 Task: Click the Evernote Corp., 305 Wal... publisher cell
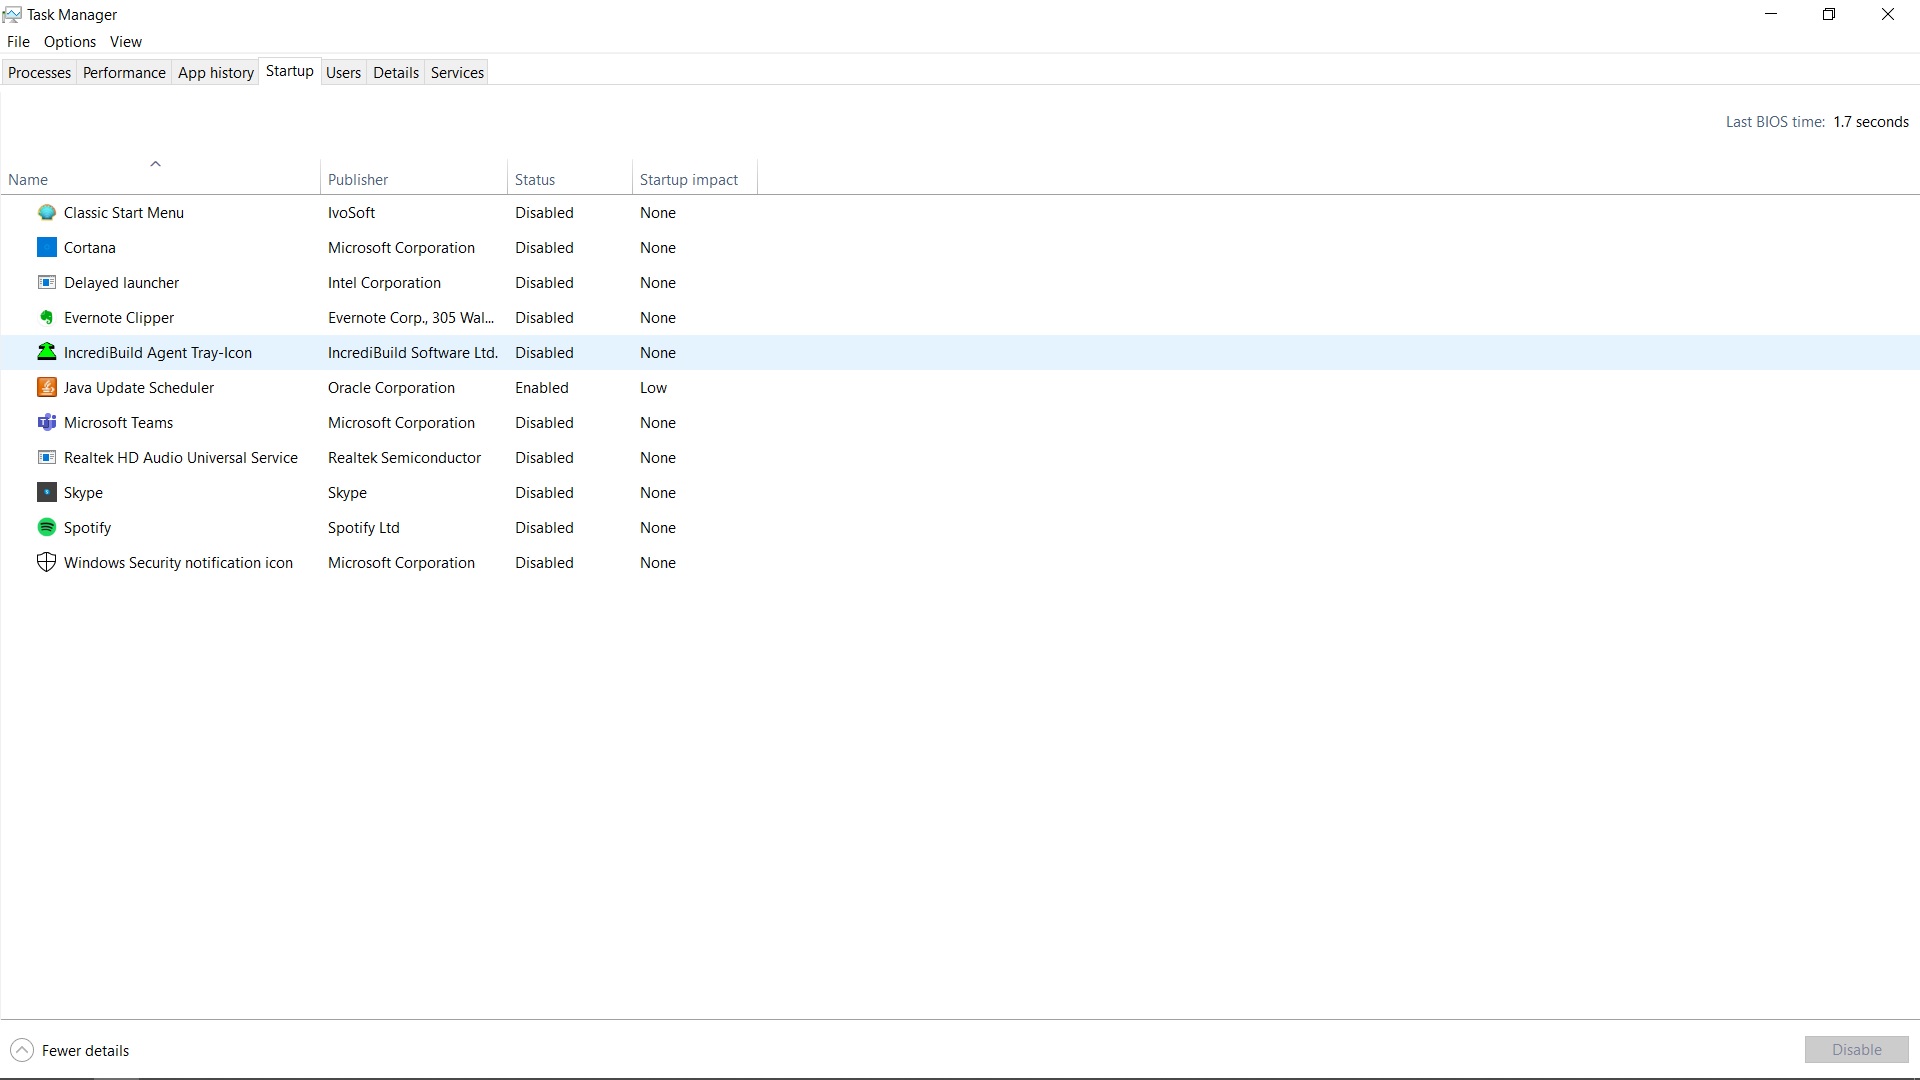coord(411,317)
